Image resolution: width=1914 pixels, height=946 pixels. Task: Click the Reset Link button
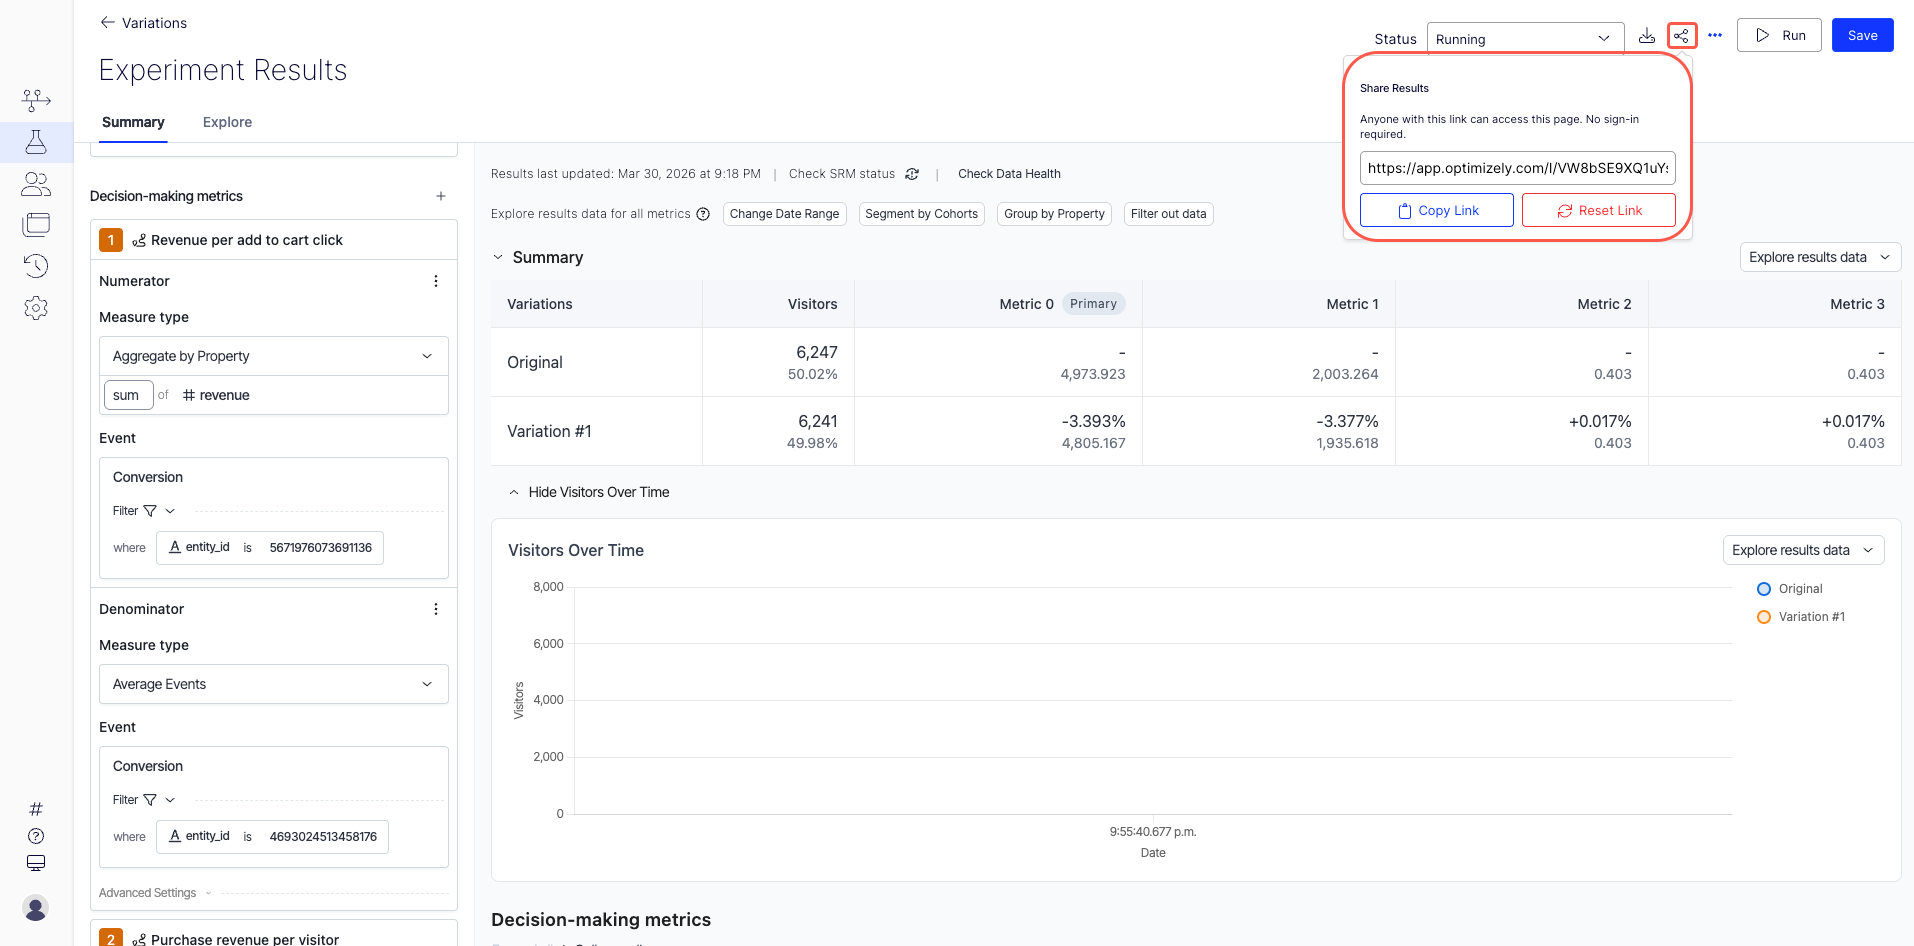(1598, 210)
